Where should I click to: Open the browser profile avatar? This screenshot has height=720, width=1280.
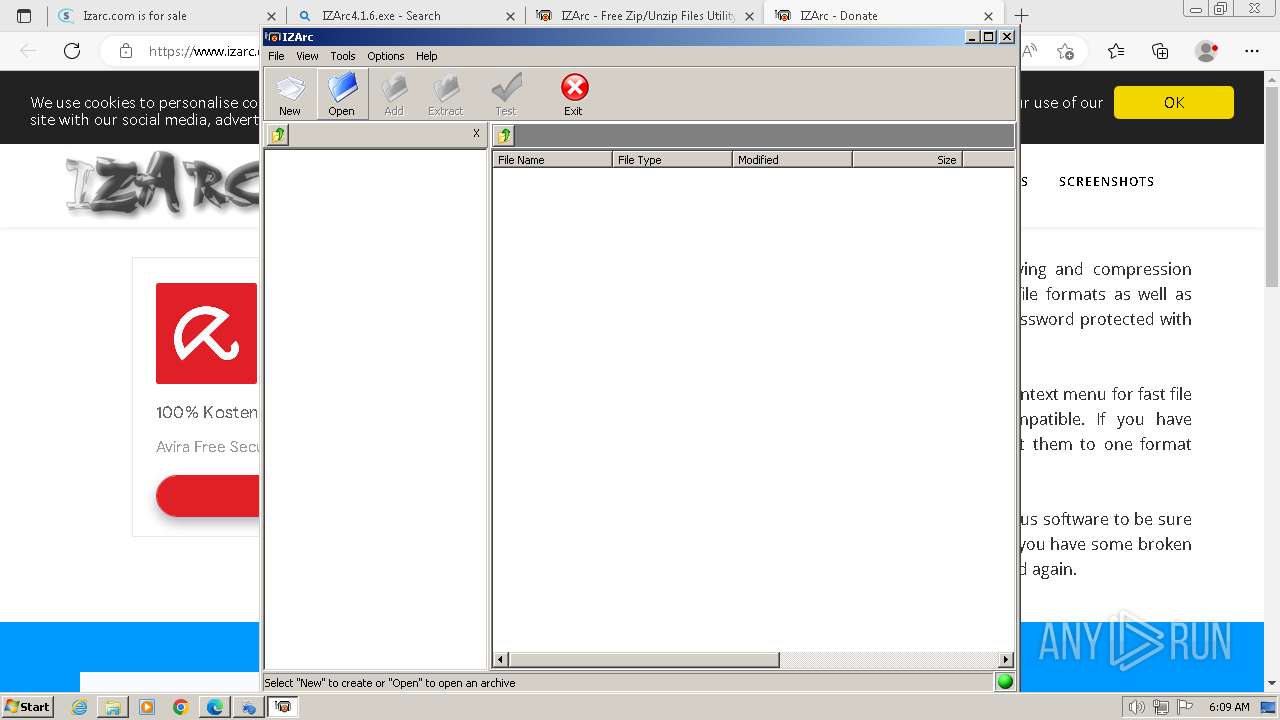(1207, 51)
